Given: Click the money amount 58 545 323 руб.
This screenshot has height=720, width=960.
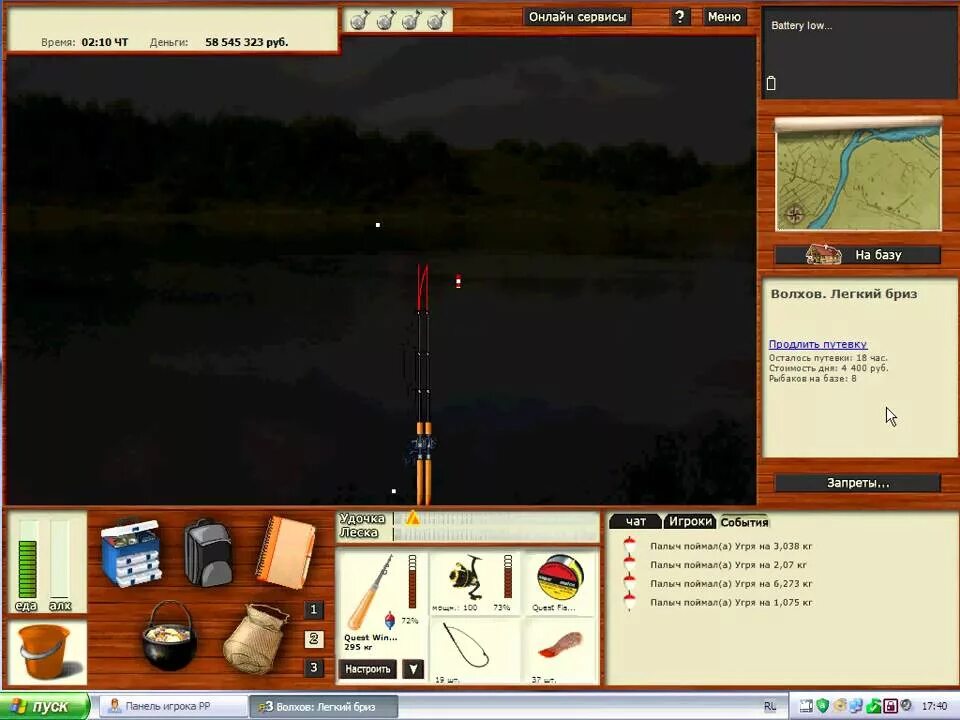Looking at the screenshot, I should 247,42.
